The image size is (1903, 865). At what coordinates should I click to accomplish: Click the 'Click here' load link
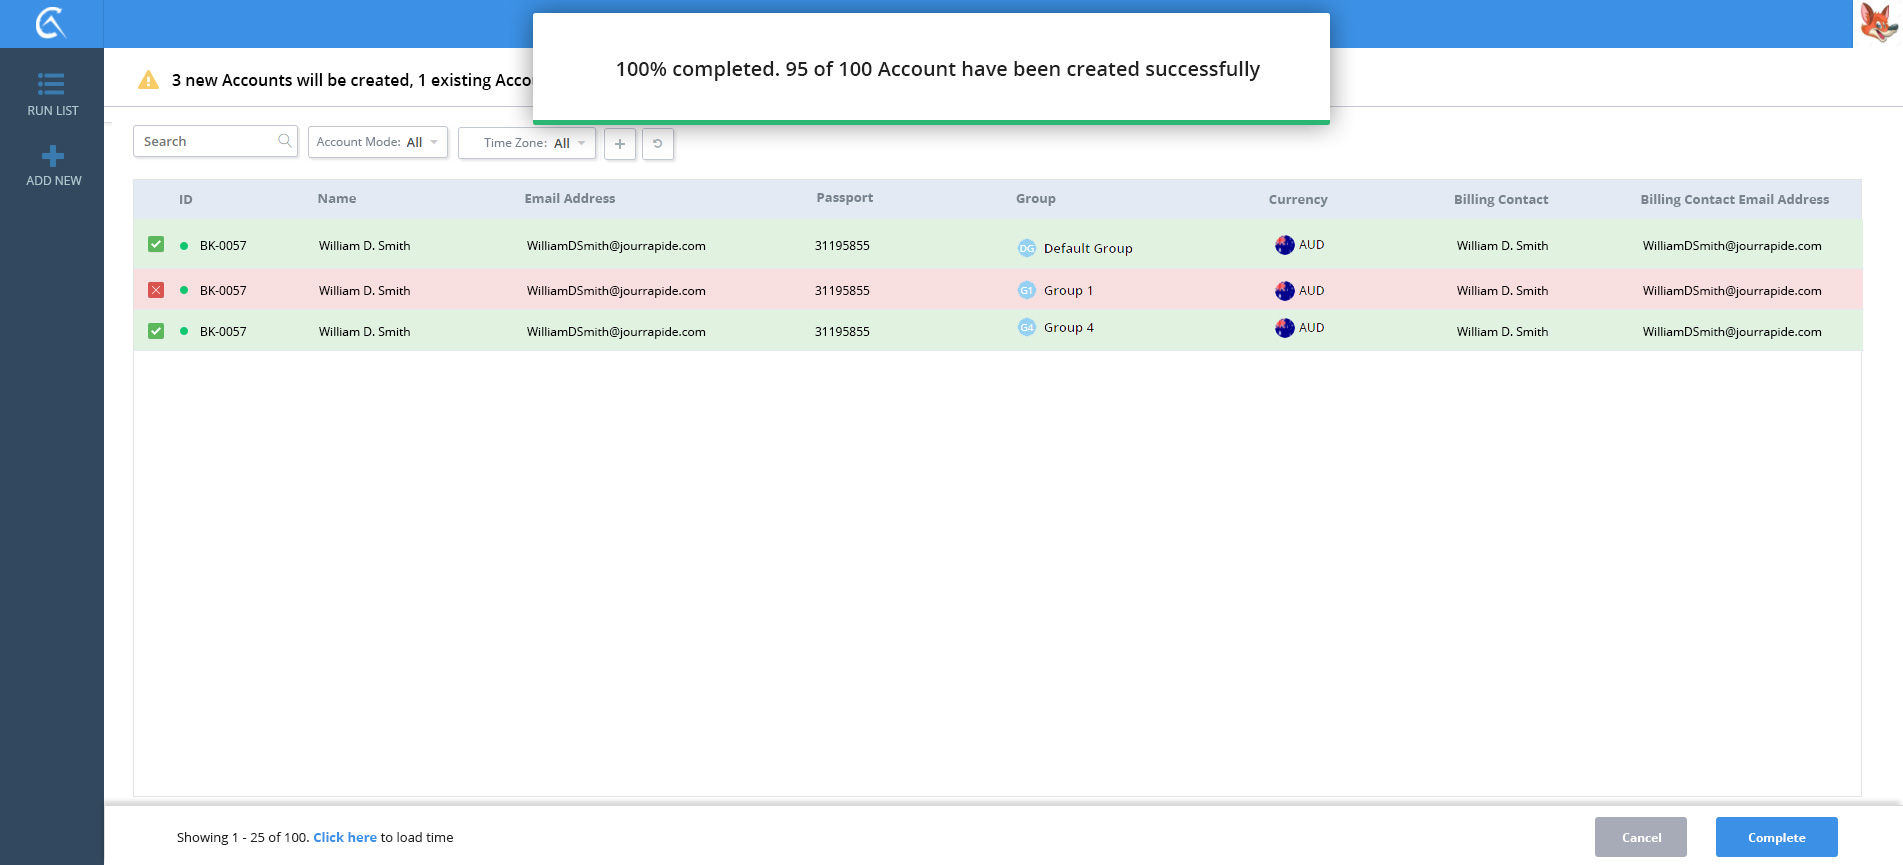pos(345,837)
